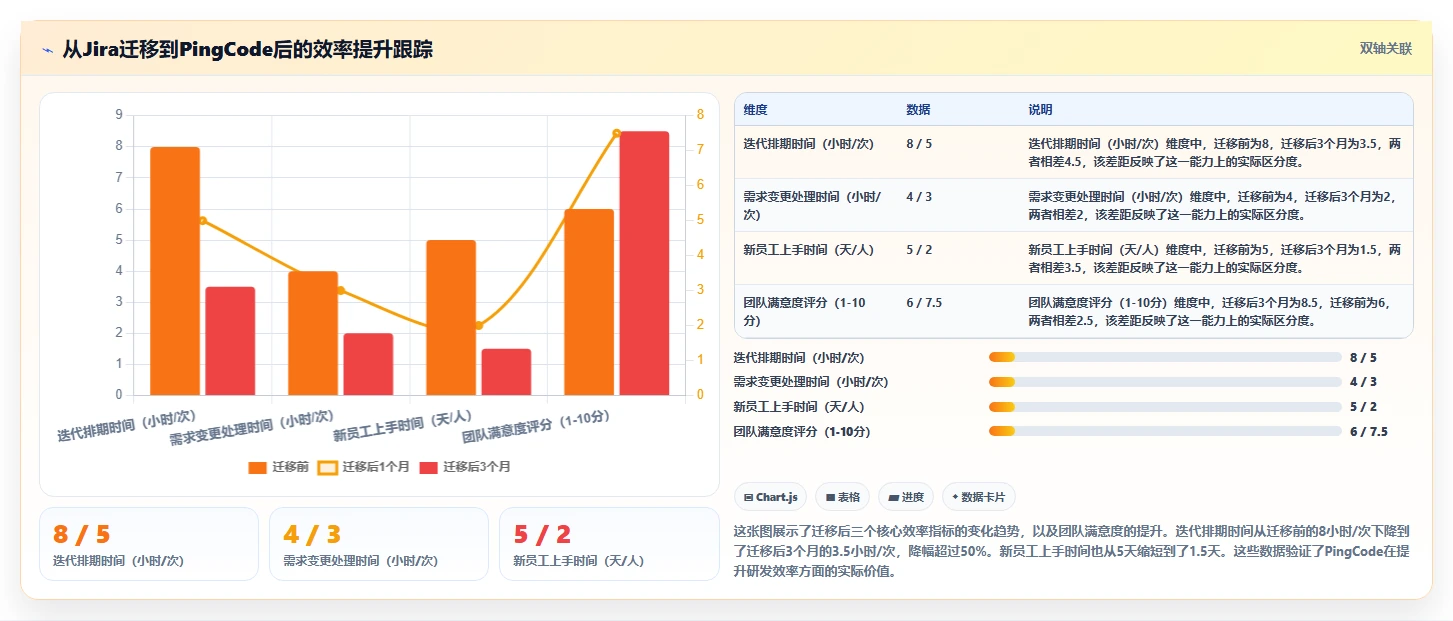Click the 双轴关联 label in the header
This screenshot has width=1453, height=621.
(x=1385, y=48)
